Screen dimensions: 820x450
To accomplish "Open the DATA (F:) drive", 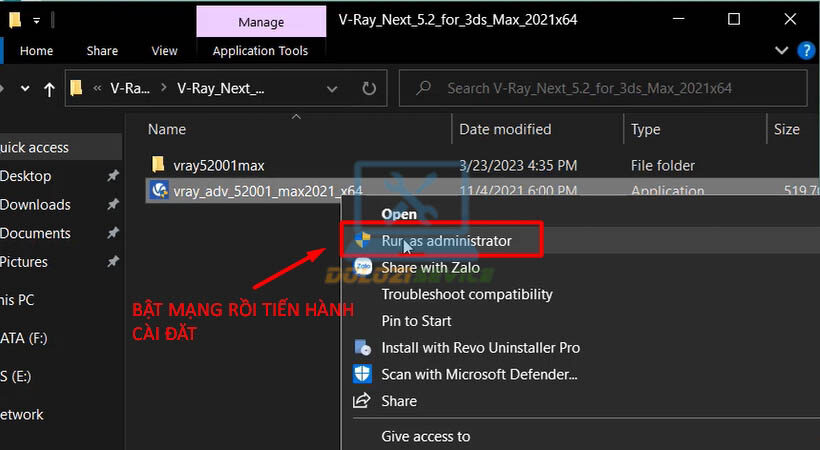I will (24, 338).
